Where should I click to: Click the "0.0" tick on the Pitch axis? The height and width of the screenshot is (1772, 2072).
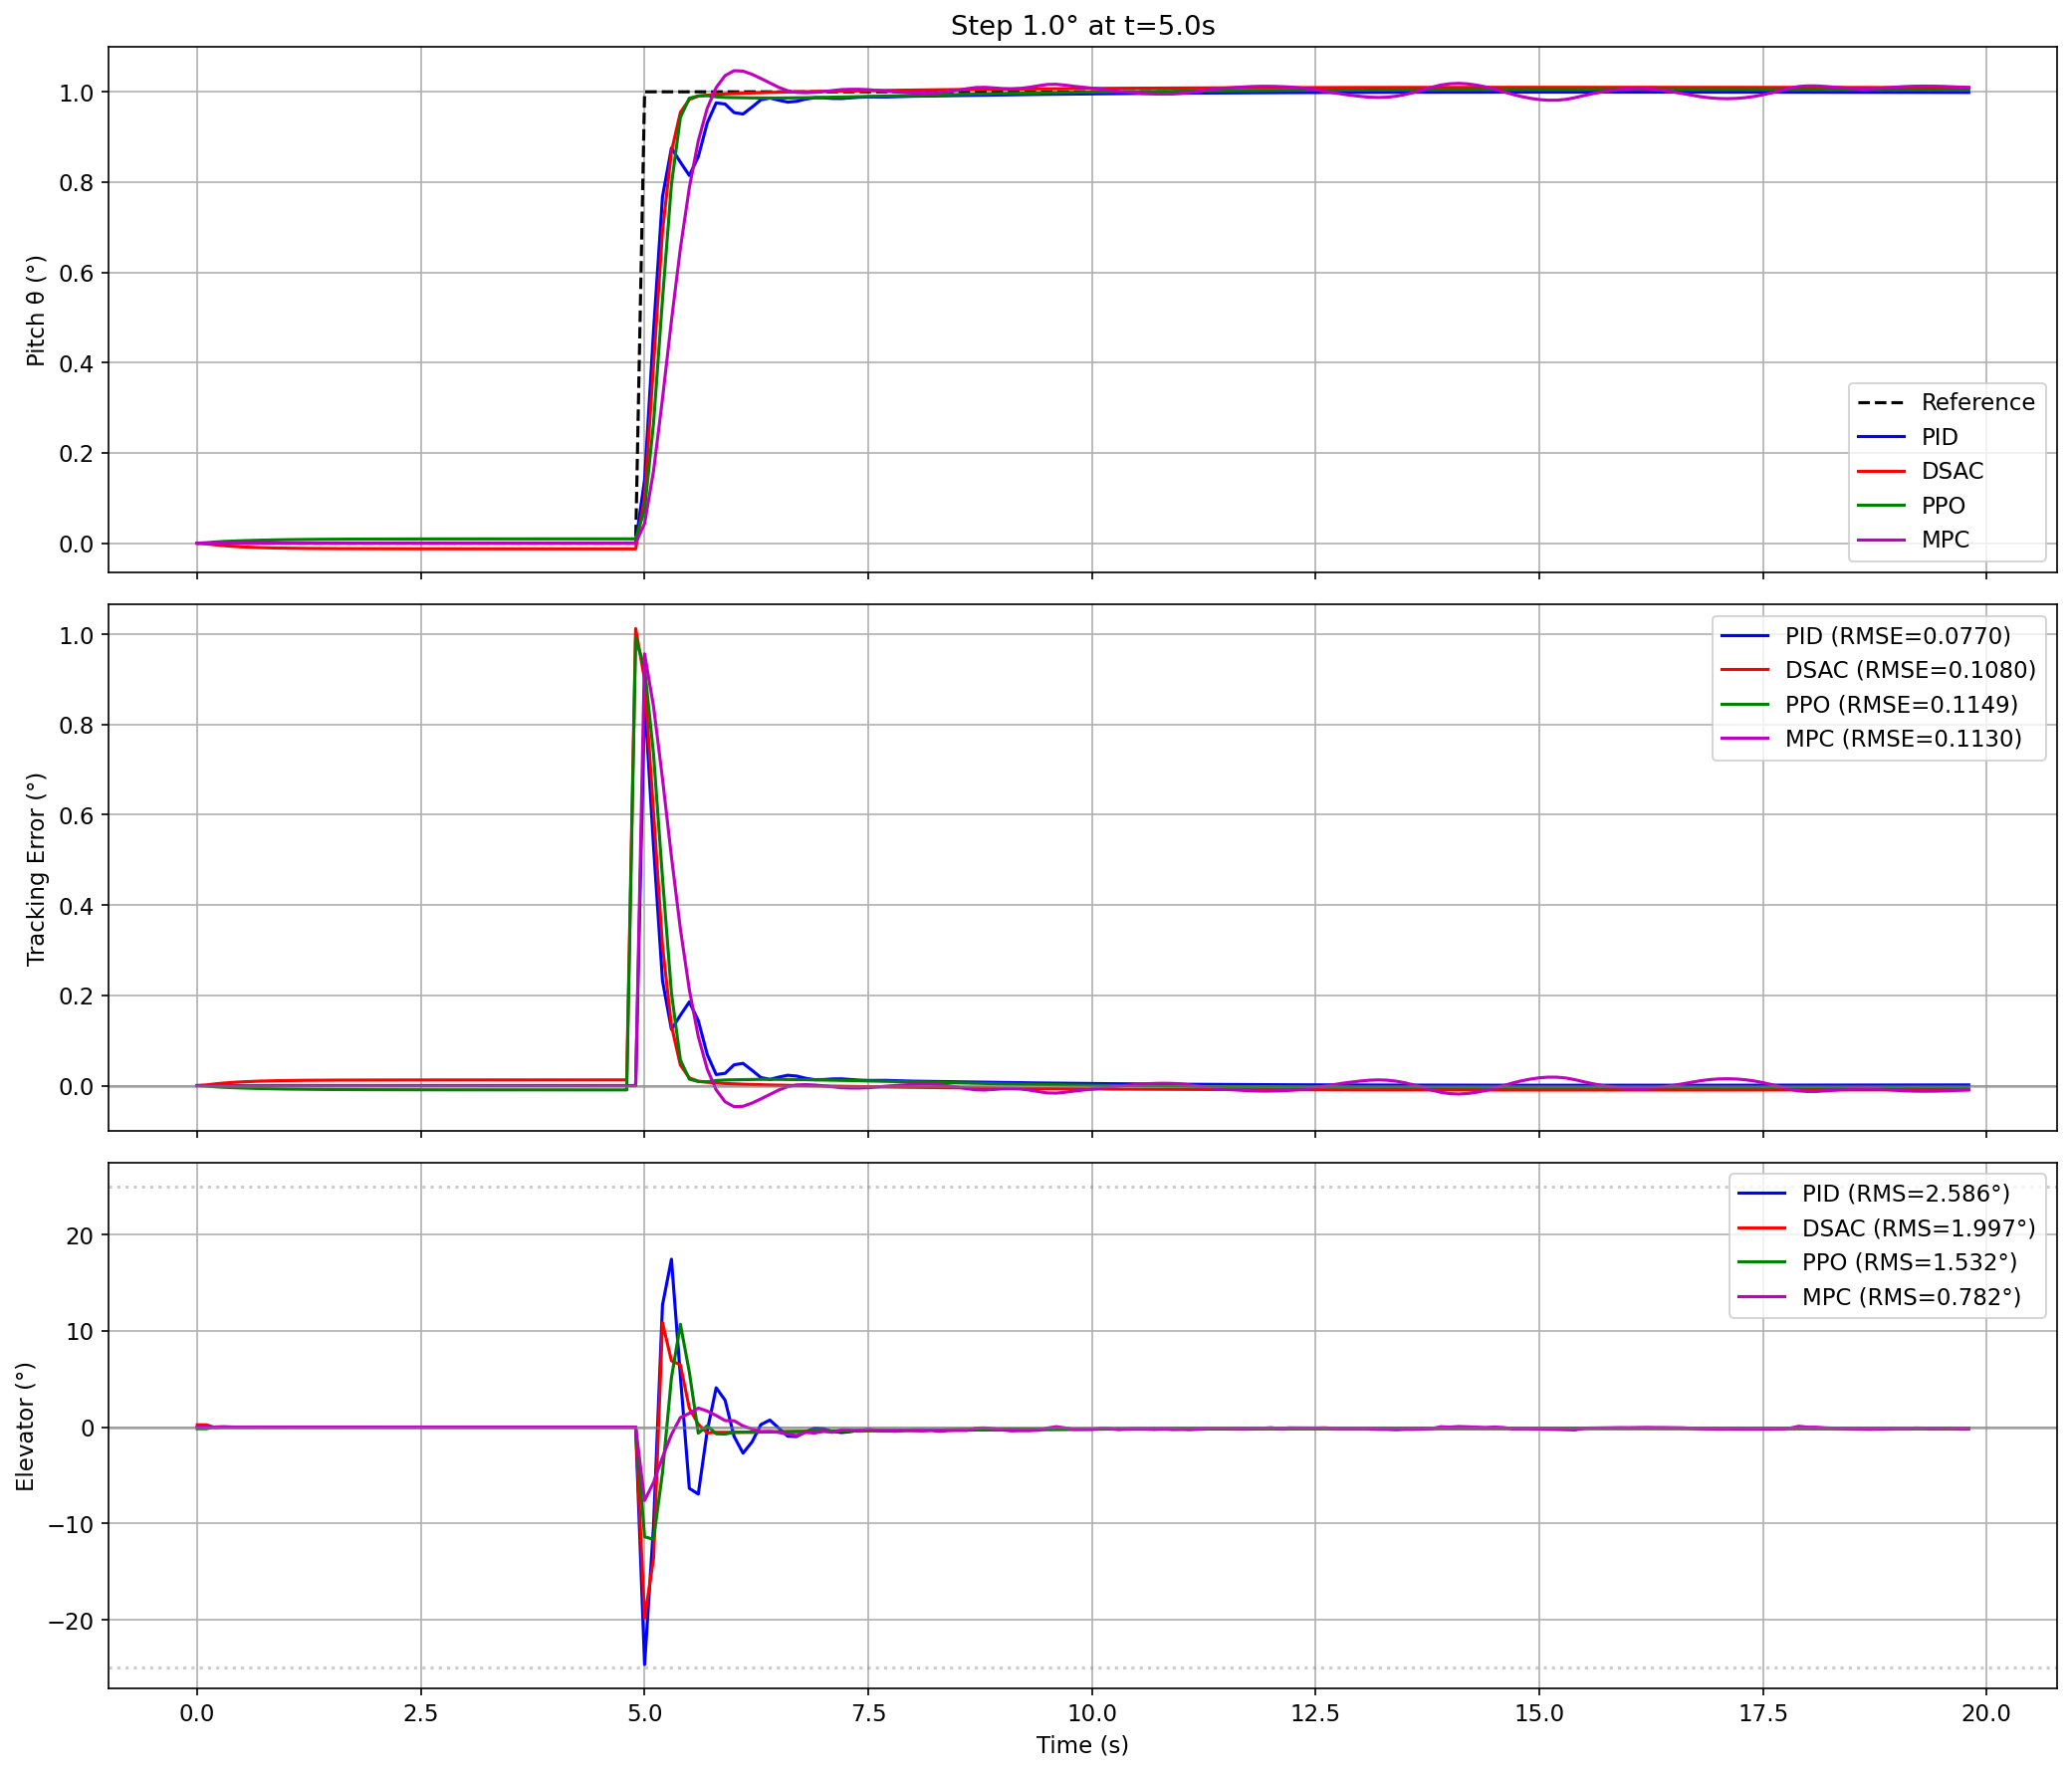(77, 545)
